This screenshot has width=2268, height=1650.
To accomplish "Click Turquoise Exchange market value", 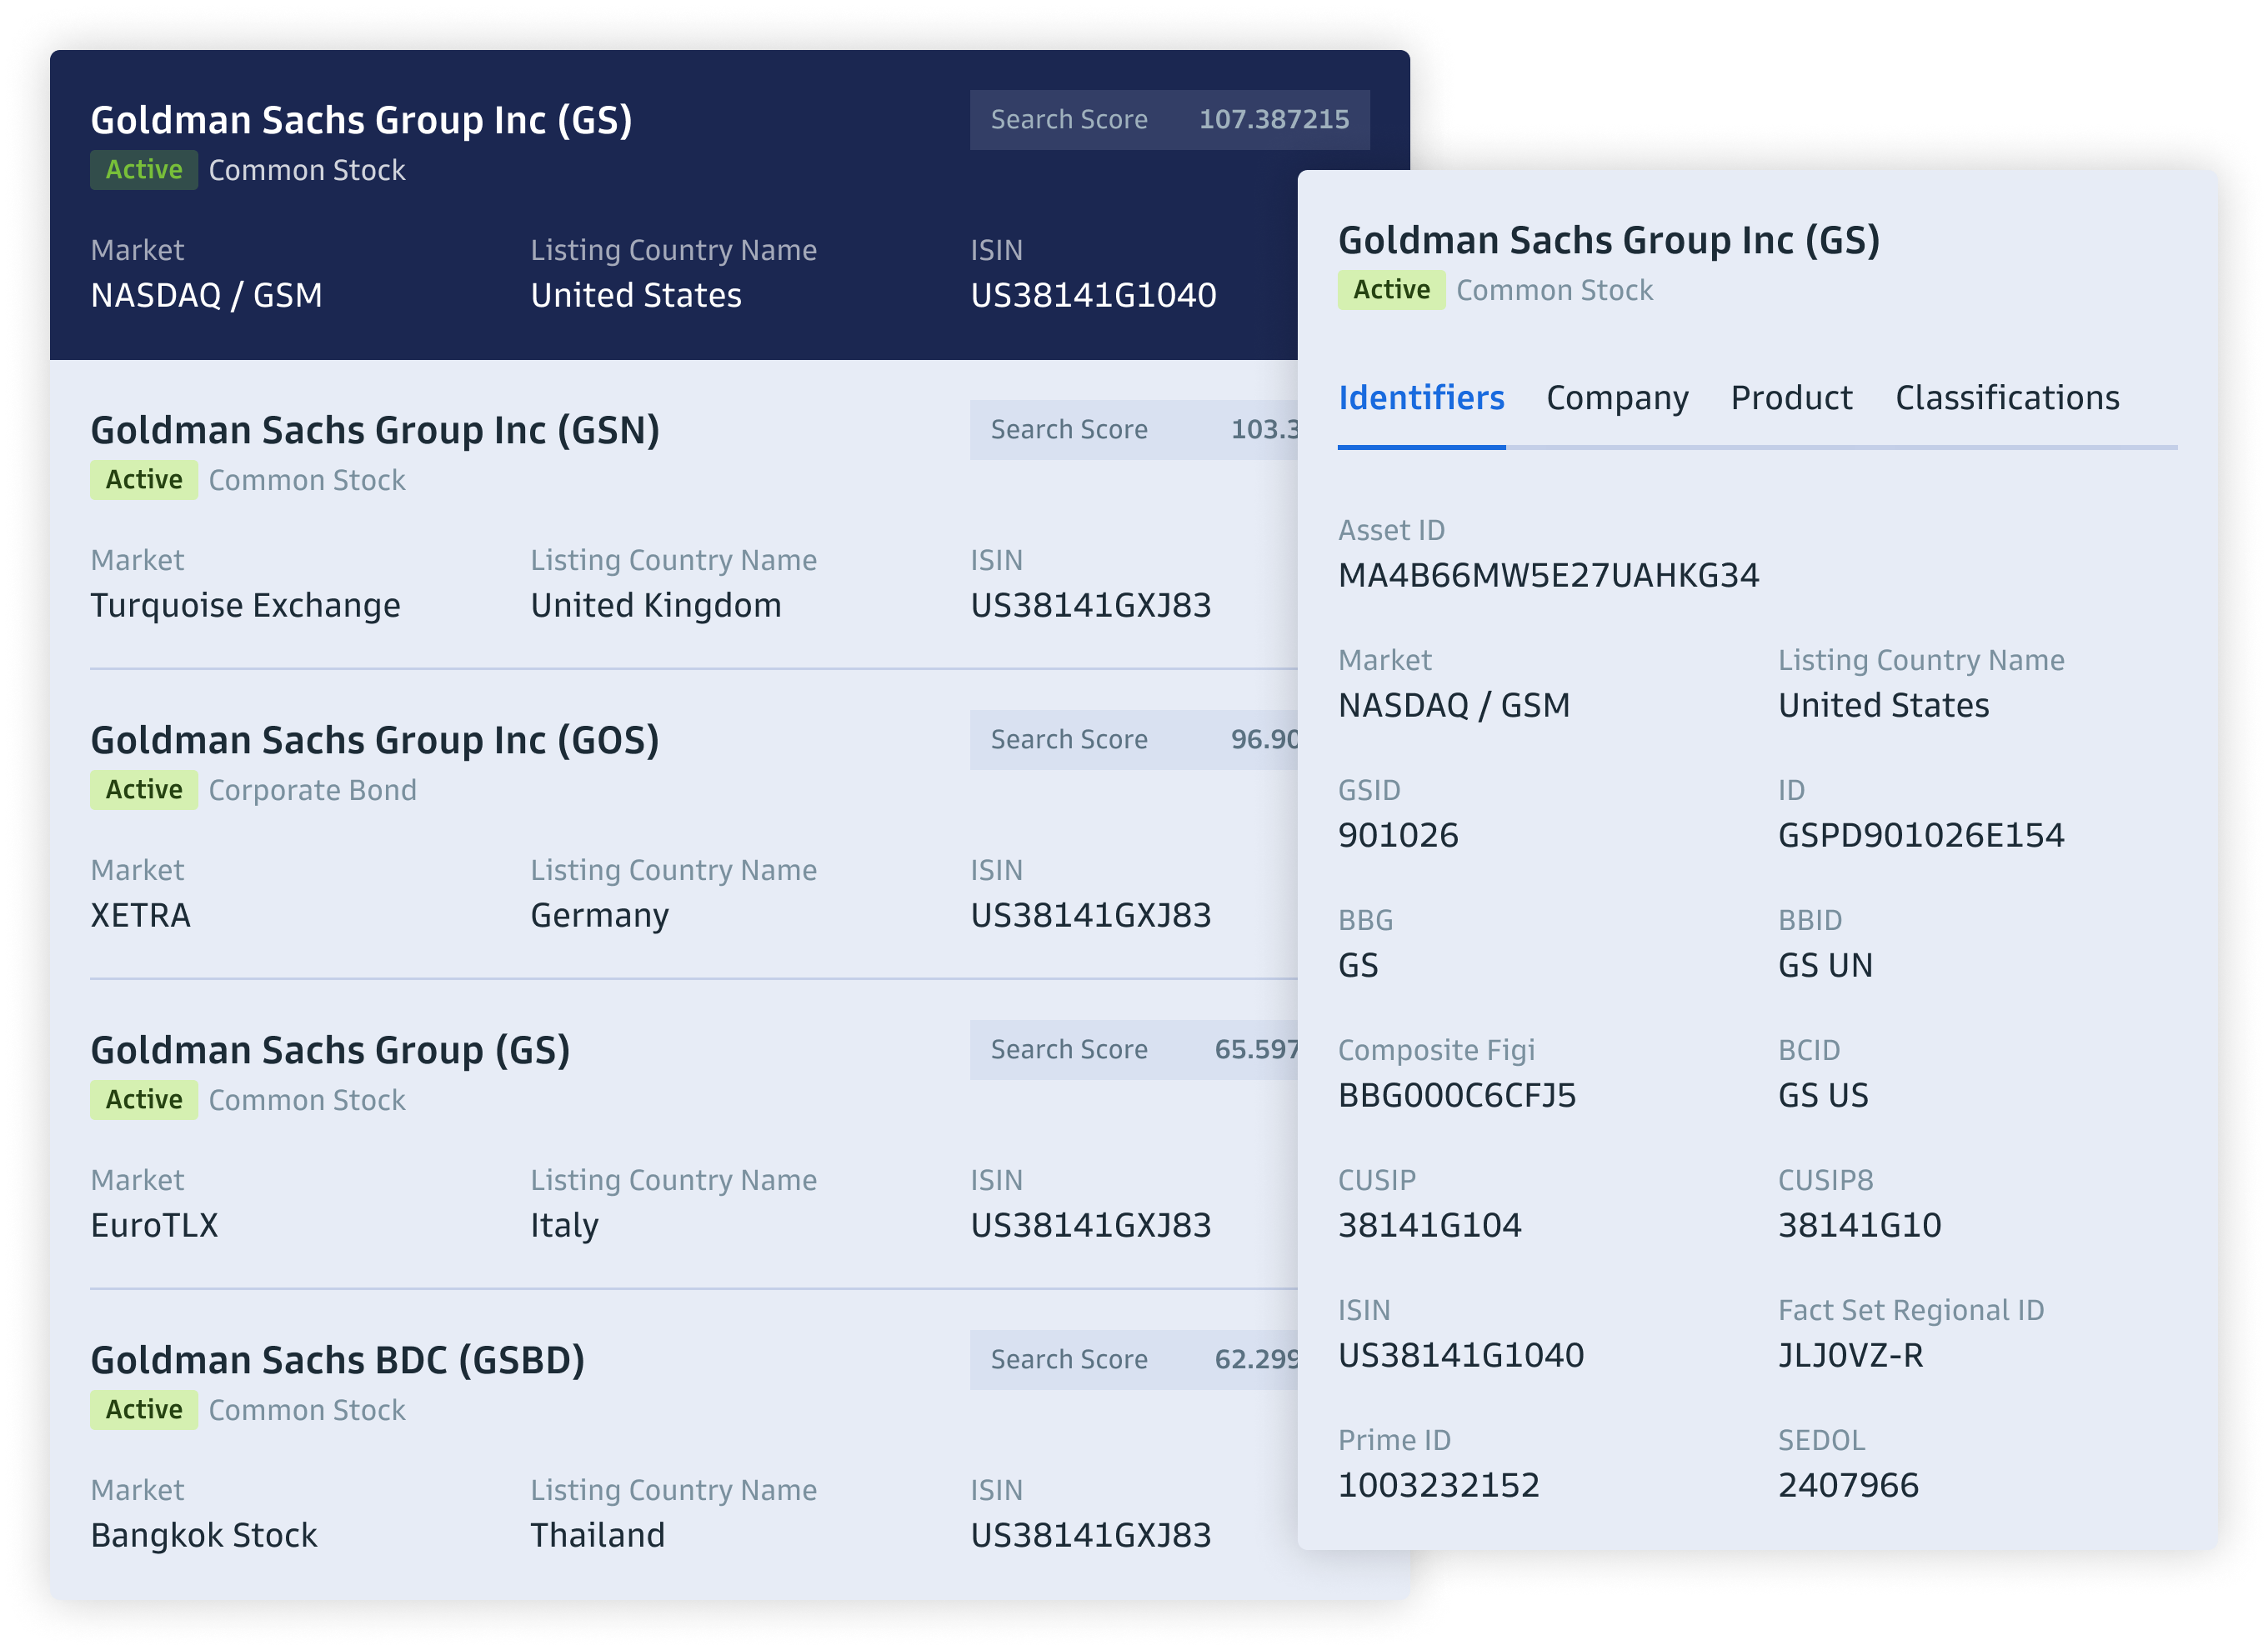I will pyautogui.click(x=245, y=606).
